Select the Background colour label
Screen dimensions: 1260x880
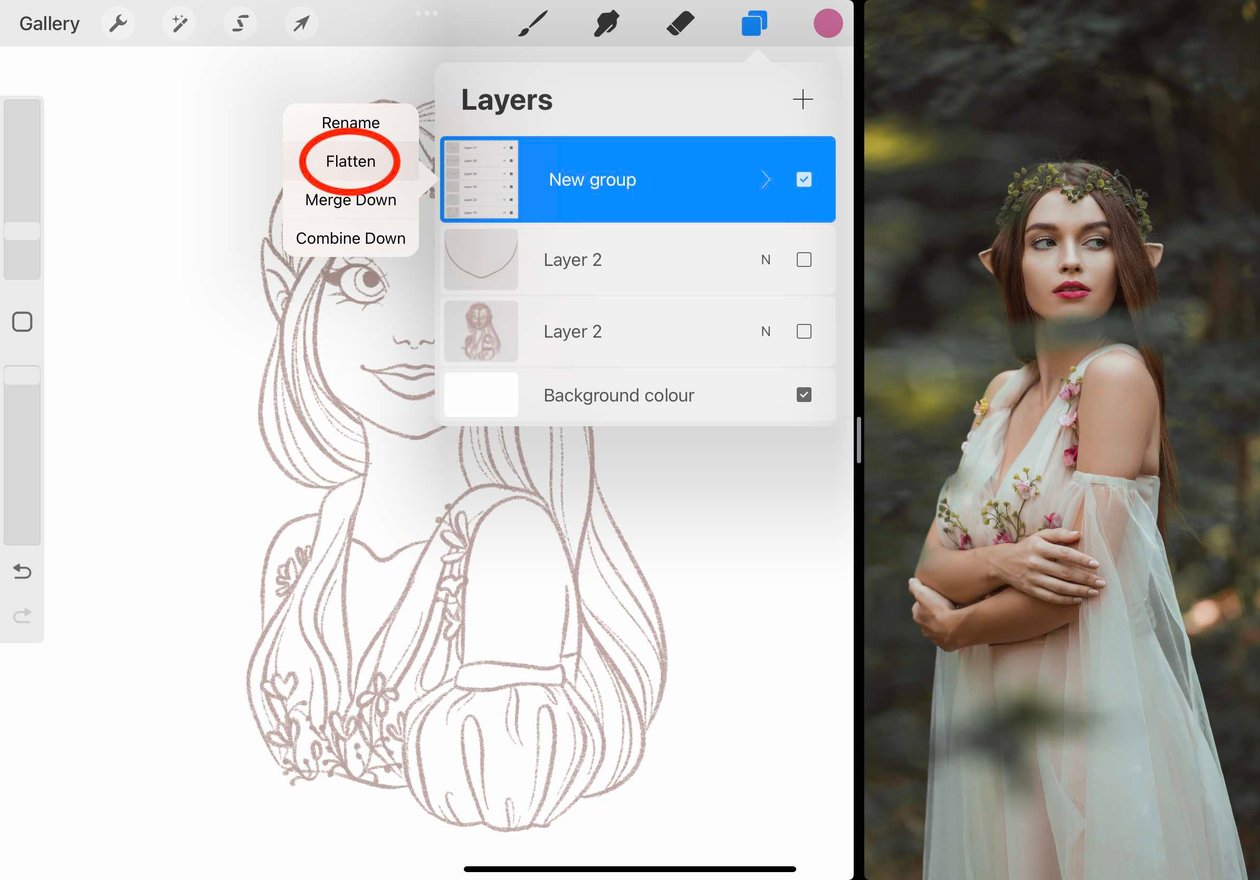click(619, 395)
